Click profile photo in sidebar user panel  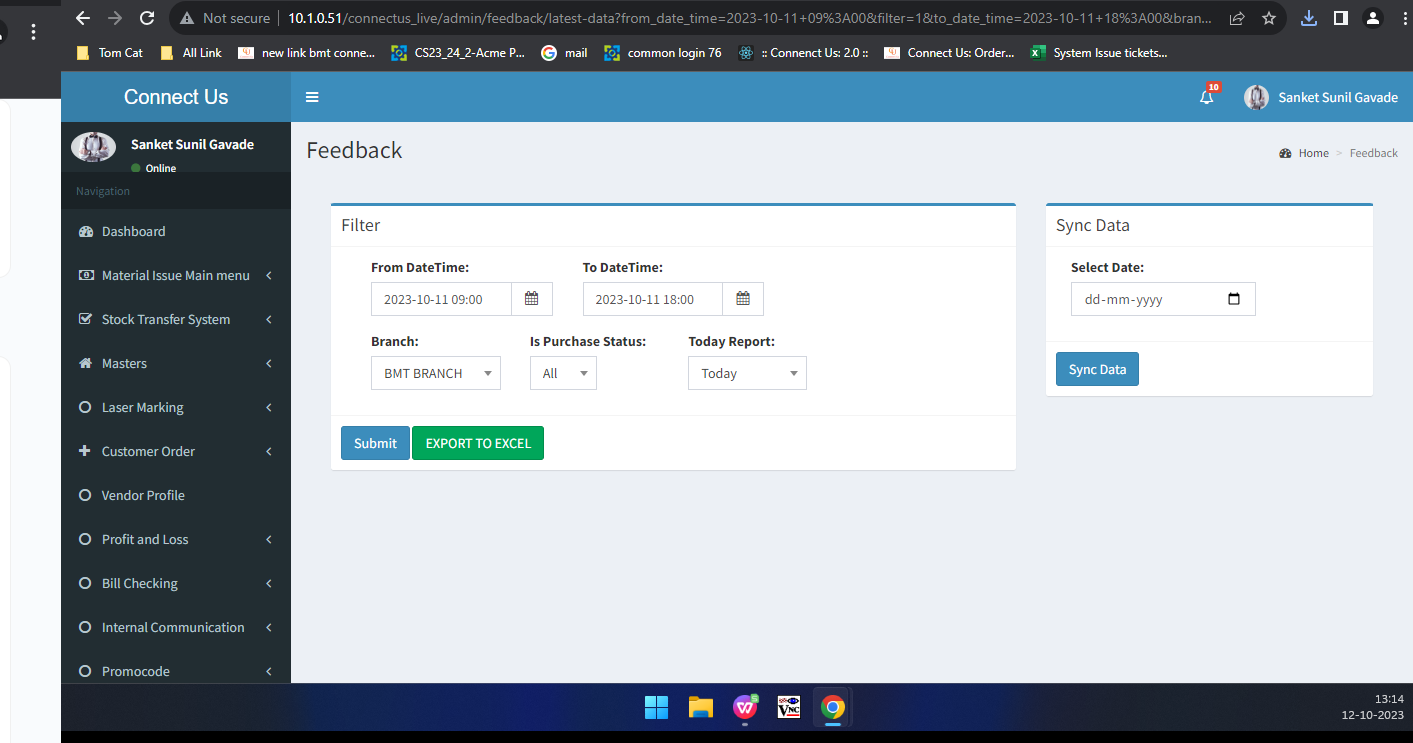[x=93, y=147]
